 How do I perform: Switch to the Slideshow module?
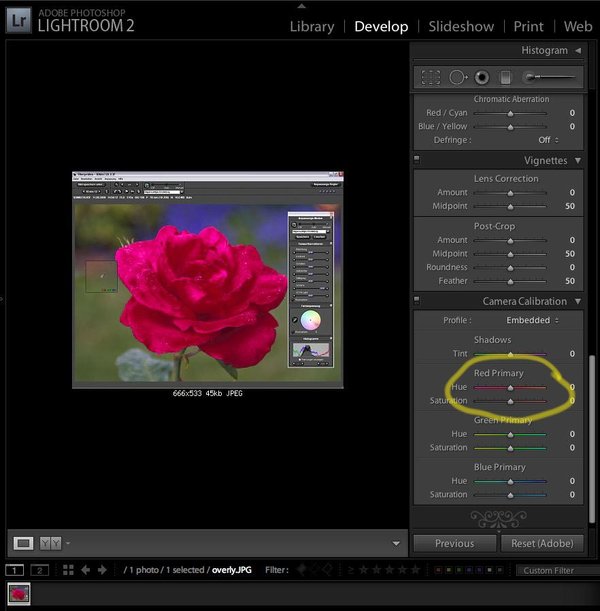[x=461, y=26]
